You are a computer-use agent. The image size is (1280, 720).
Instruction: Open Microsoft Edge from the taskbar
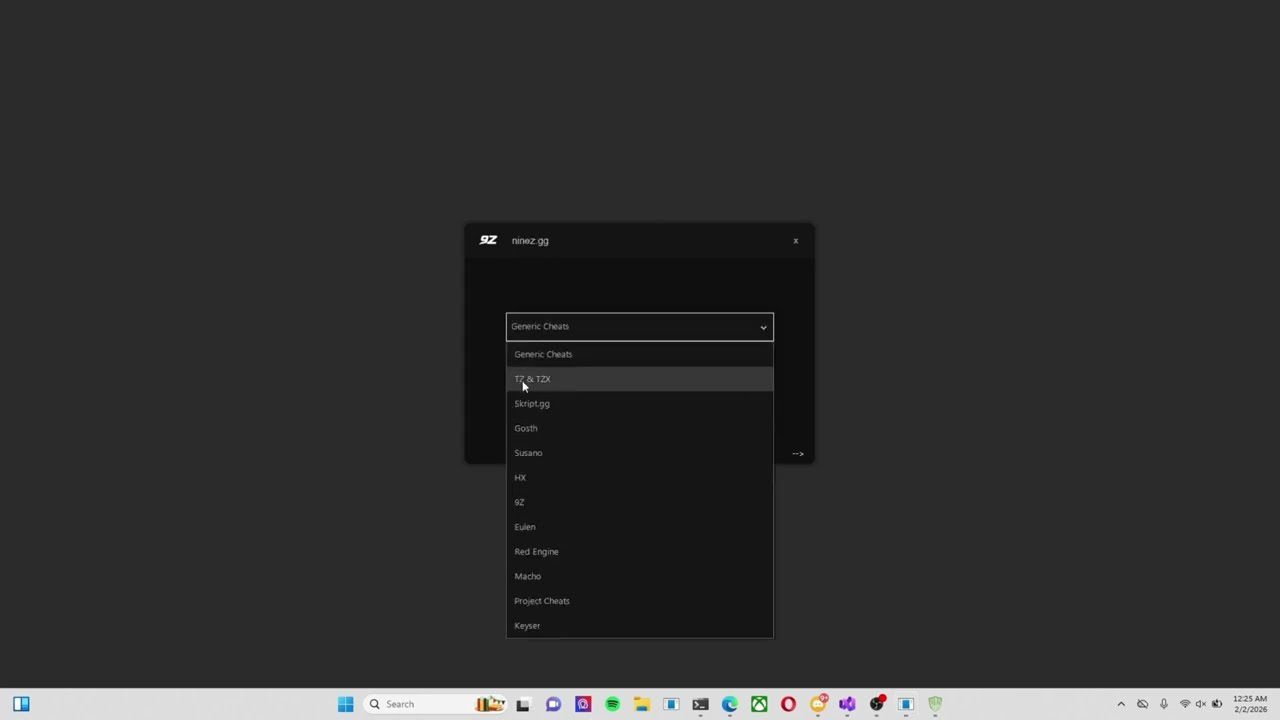coord(730,704)
